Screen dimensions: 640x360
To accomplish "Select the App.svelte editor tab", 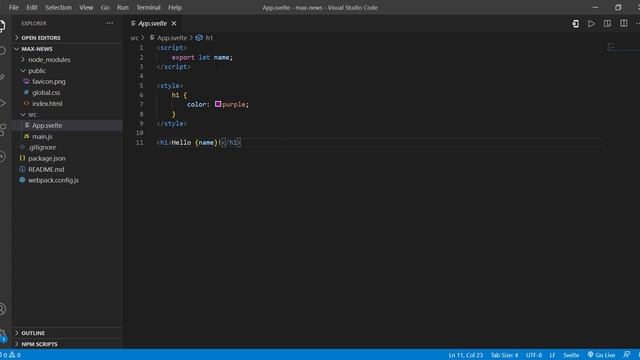I will click(x=153, y=24).
